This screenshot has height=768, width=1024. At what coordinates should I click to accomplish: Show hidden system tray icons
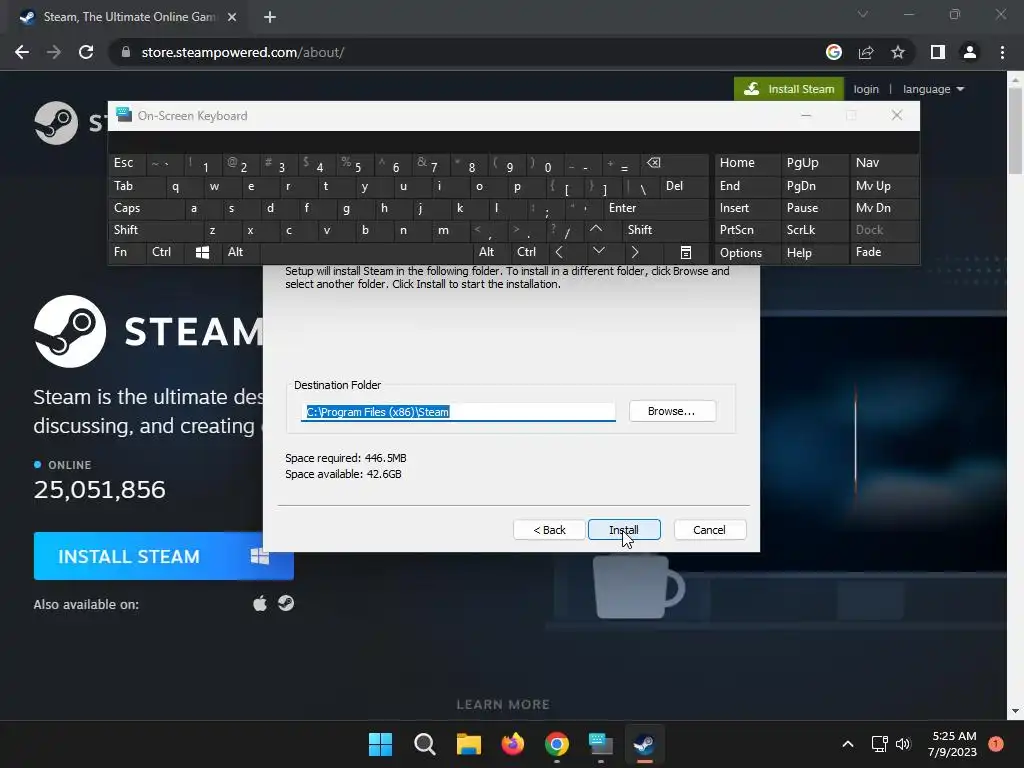pyautogui.click(x=848, y=744)
